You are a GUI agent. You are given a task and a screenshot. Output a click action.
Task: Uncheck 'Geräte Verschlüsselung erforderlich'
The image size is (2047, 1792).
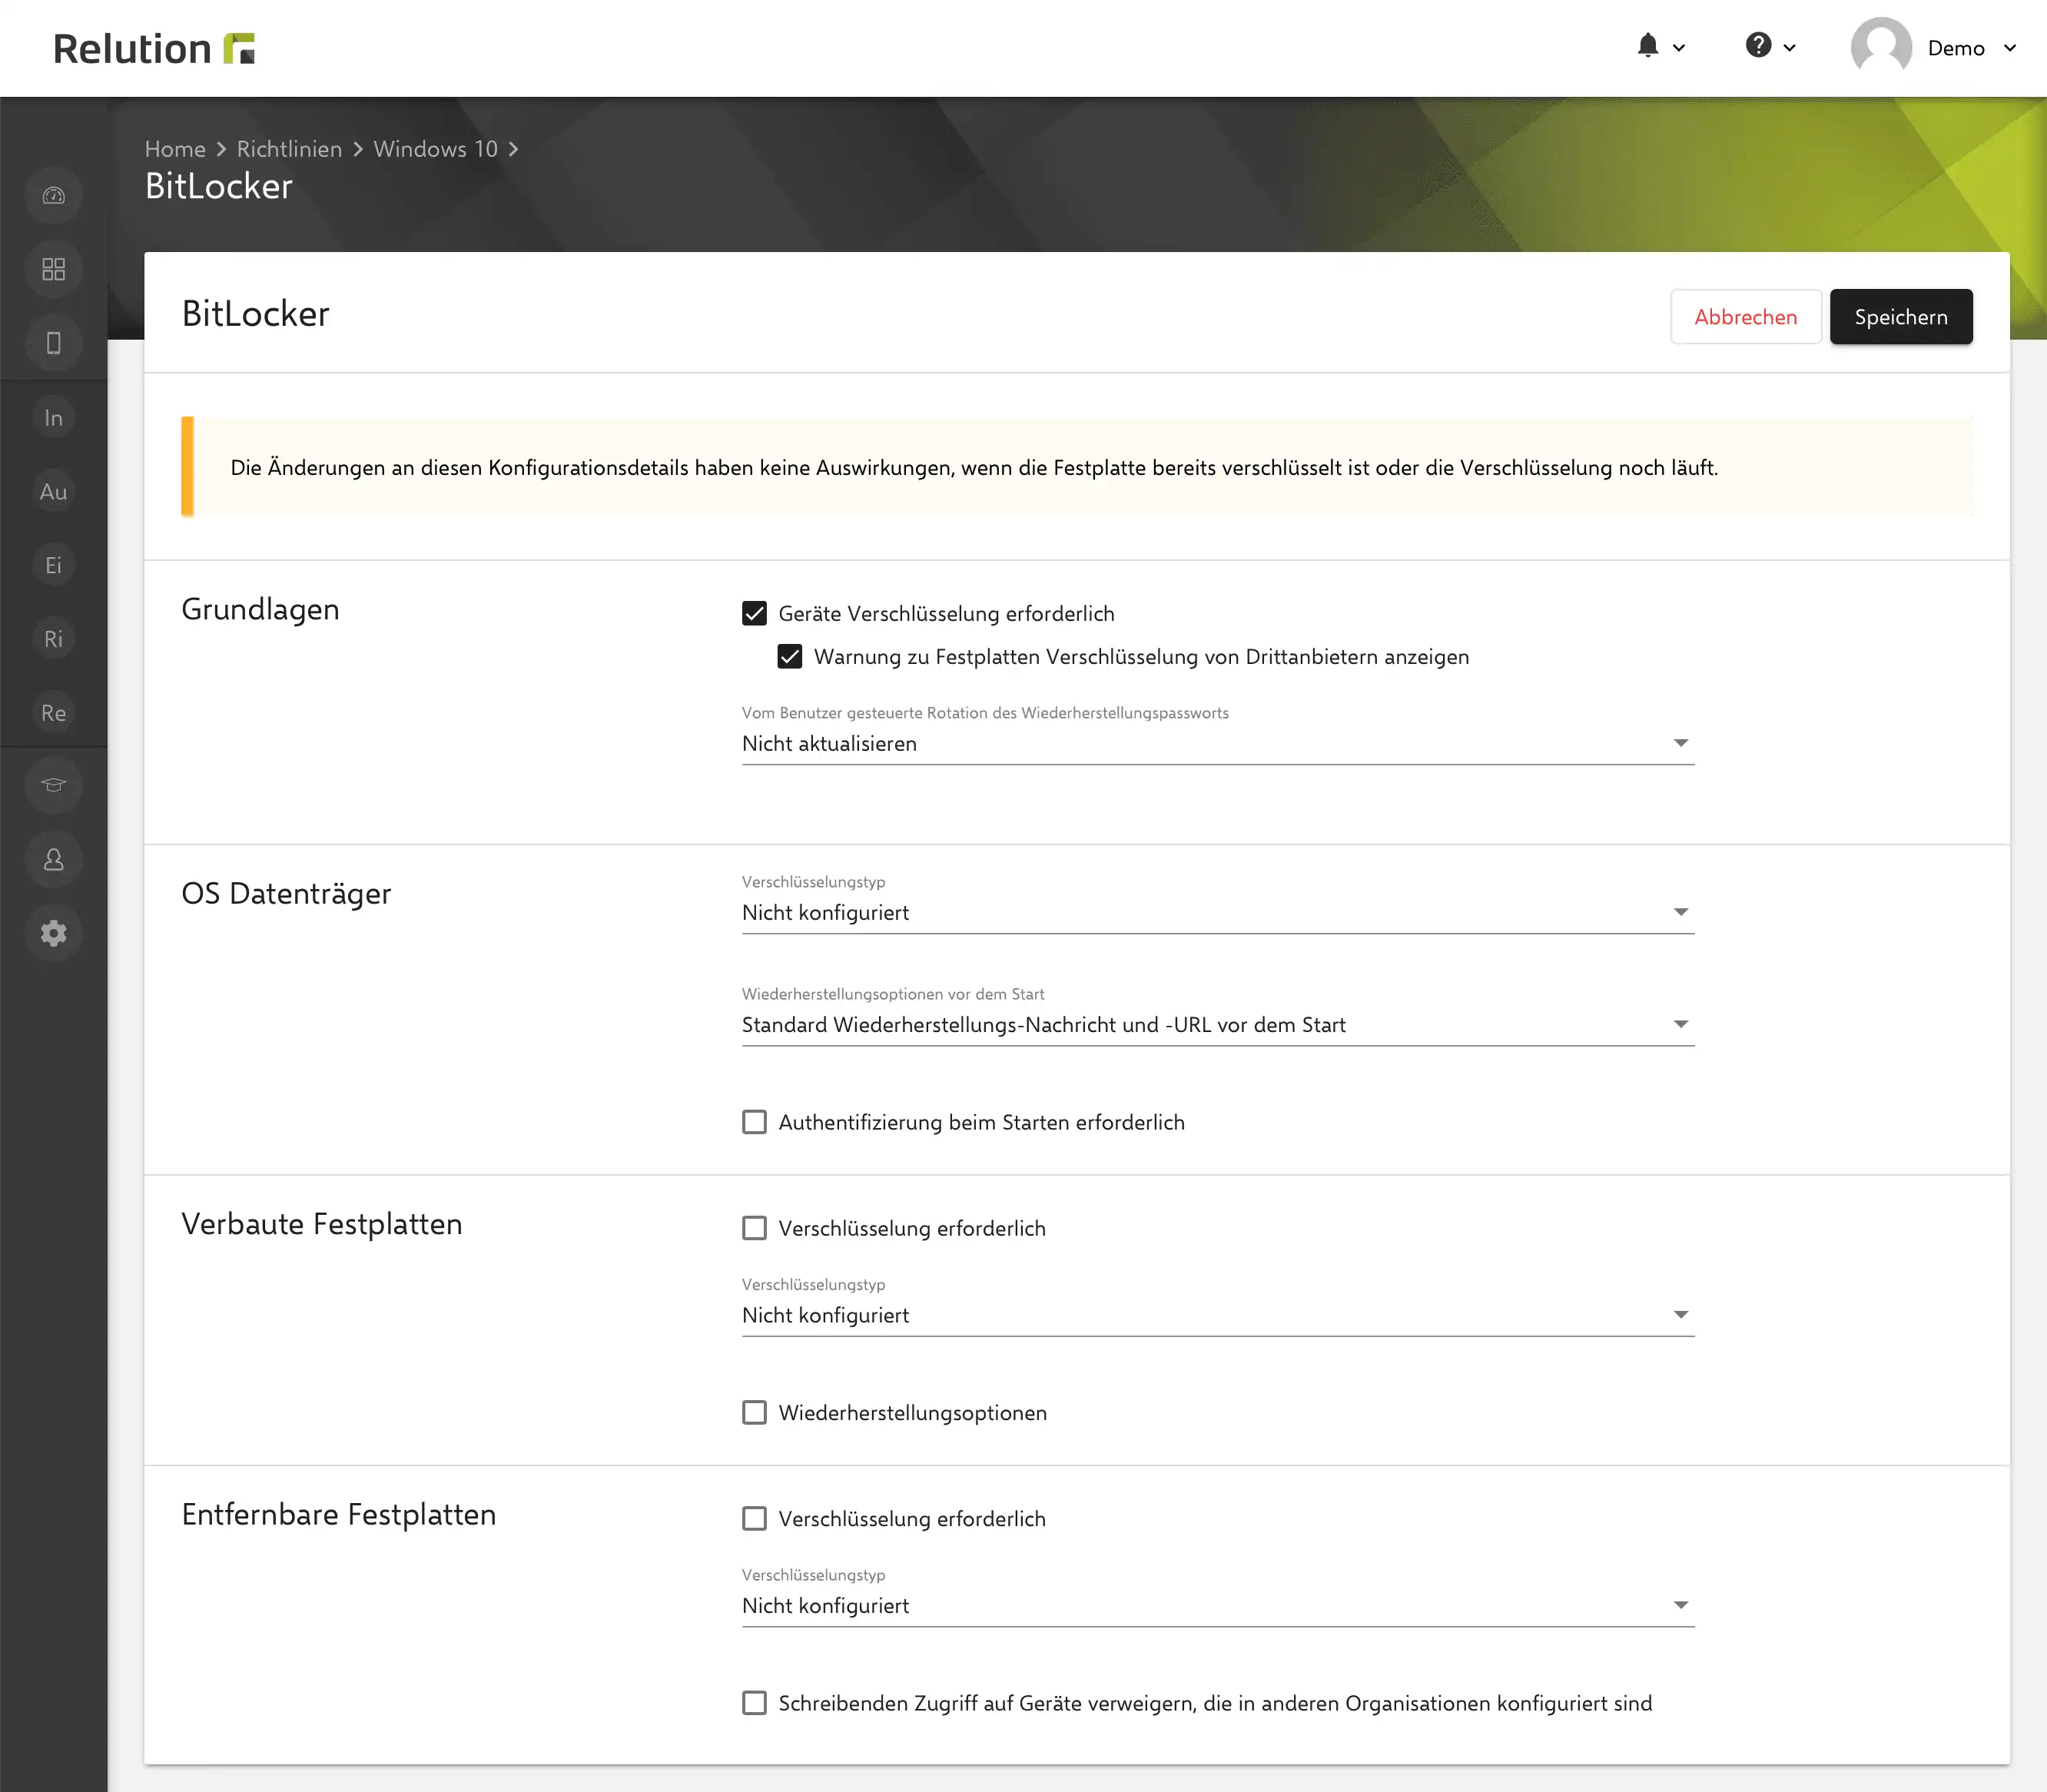coord(755,614)
